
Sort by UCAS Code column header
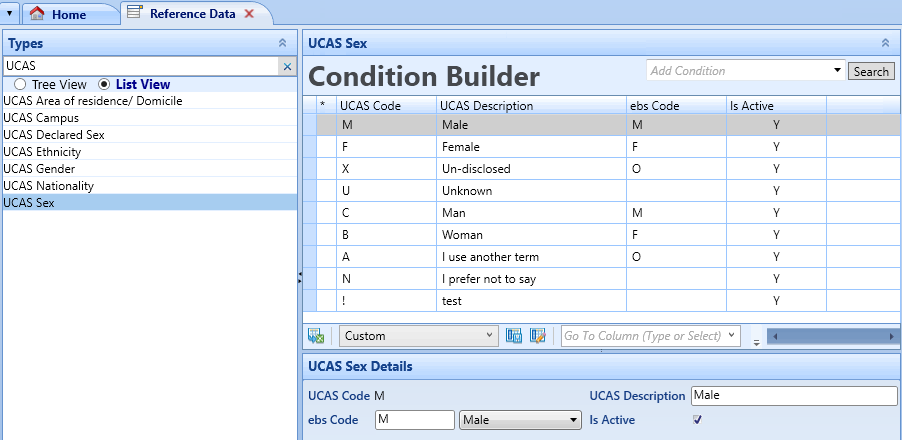(x=386, y=106)
